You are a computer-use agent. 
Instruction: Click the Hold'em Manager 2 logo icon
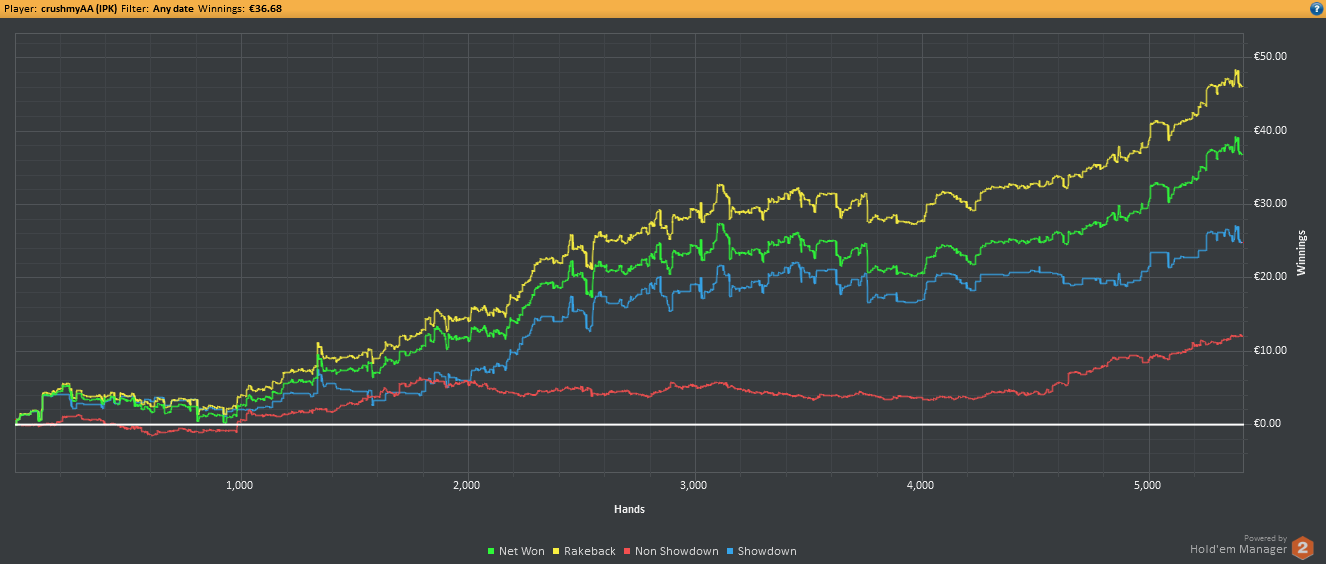(1302, 547)
